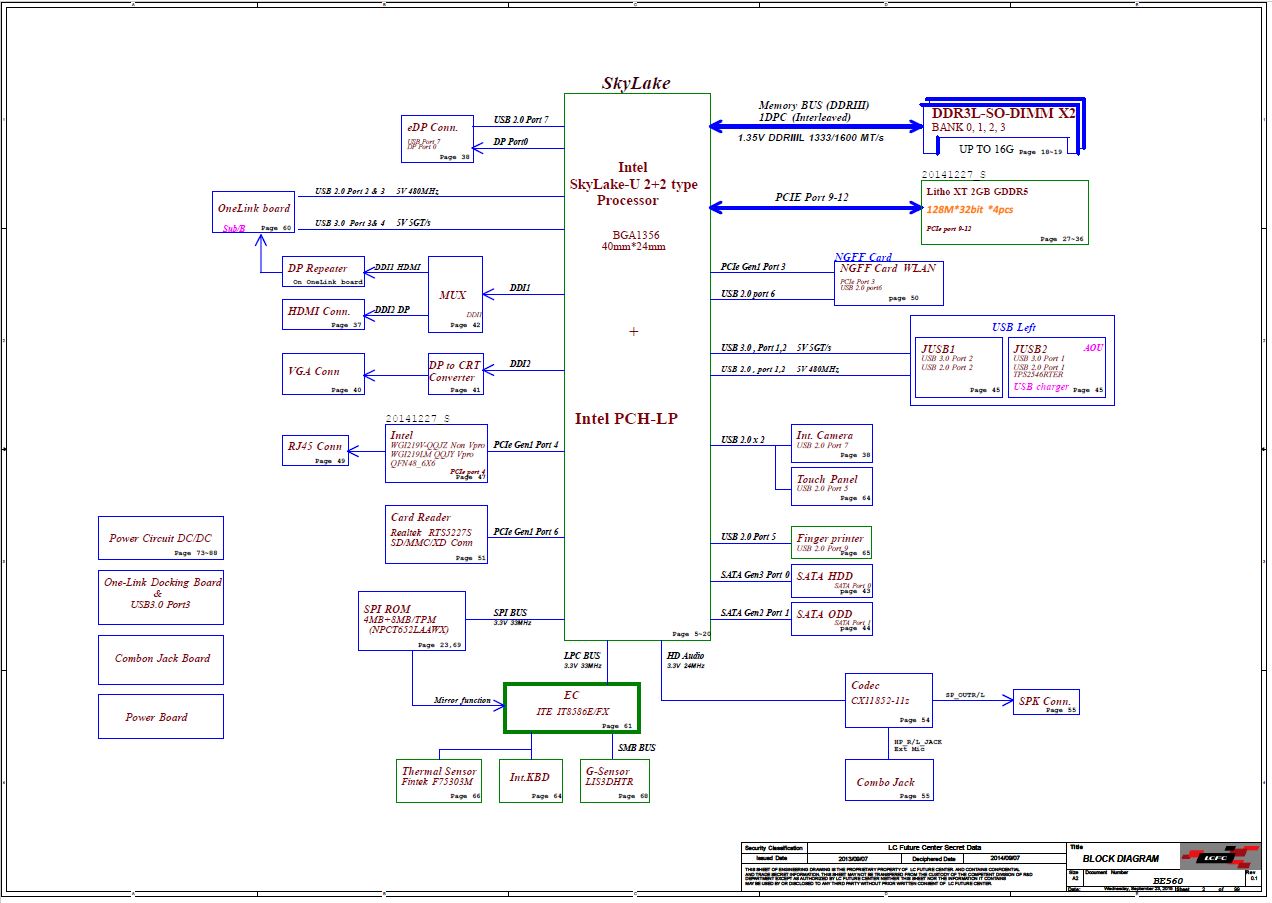Select the "USB Left" group heading
1272x903 pixels.
pyautogui.click(x=1013, y=327)
